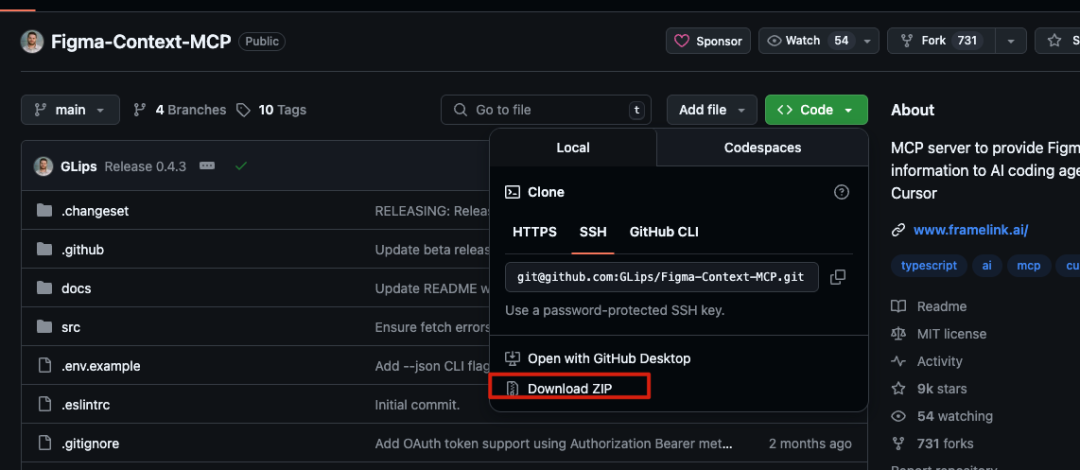Open the Figma-Context-MCP repository title link
This screenshot has width=1080, height=470.
point(141,41)
